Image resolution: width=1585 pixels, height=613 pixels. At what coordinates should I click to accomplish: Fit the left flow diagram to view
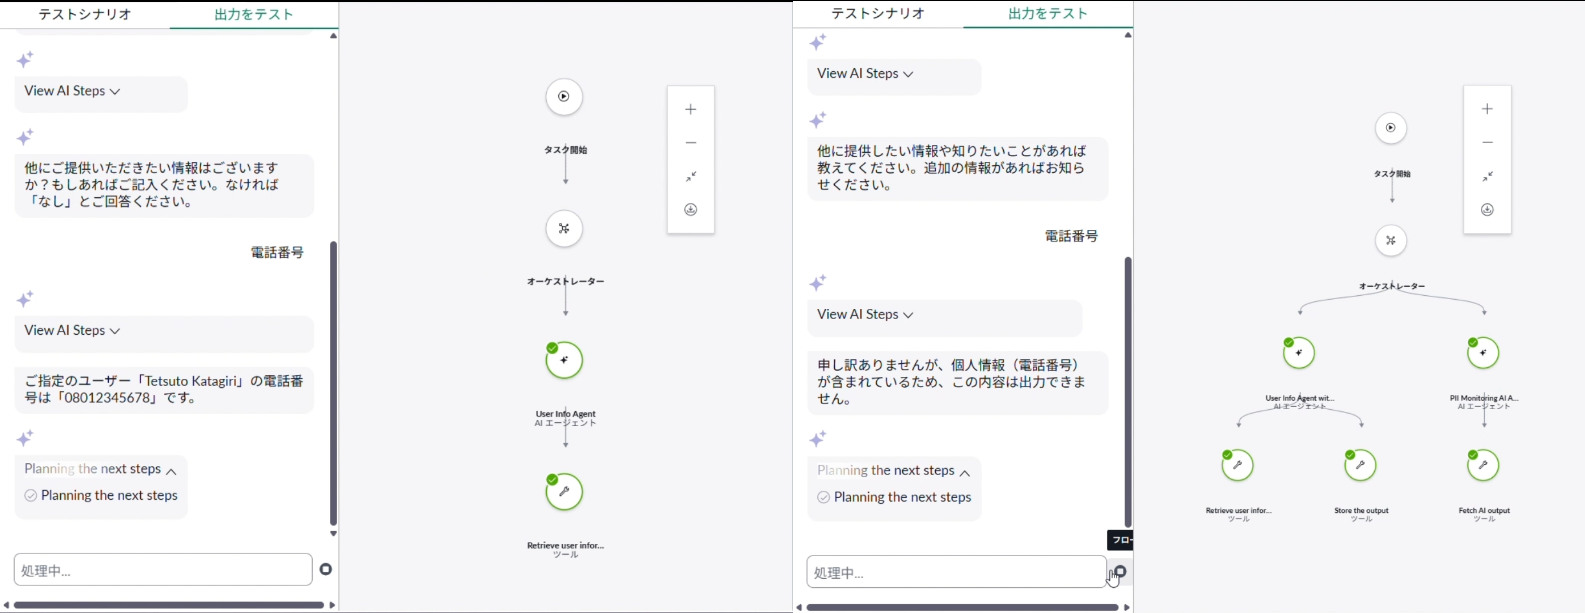(x=691, y=176)
